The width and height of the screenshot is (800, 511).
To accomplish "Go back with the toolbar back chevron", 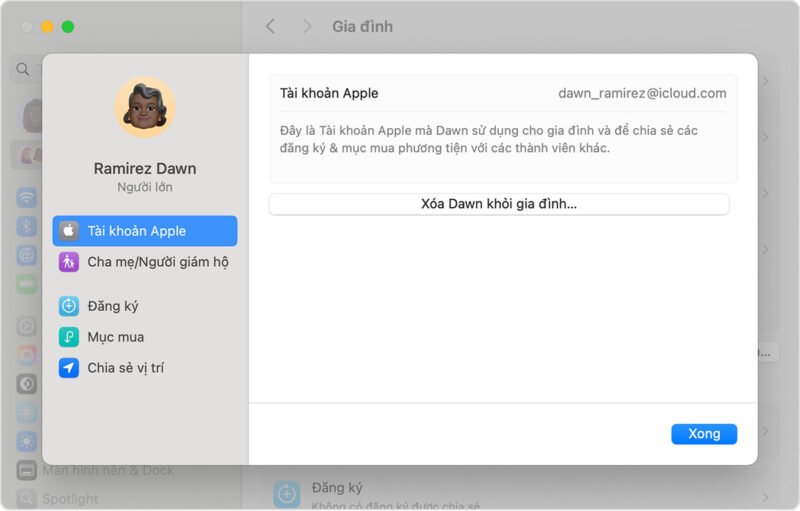I will pyautogui.click(x=270, y=27).
